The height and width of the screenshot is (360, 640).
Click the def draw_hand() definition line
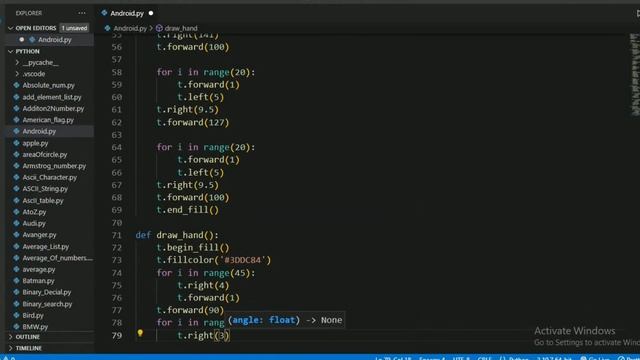coord(177,235)
